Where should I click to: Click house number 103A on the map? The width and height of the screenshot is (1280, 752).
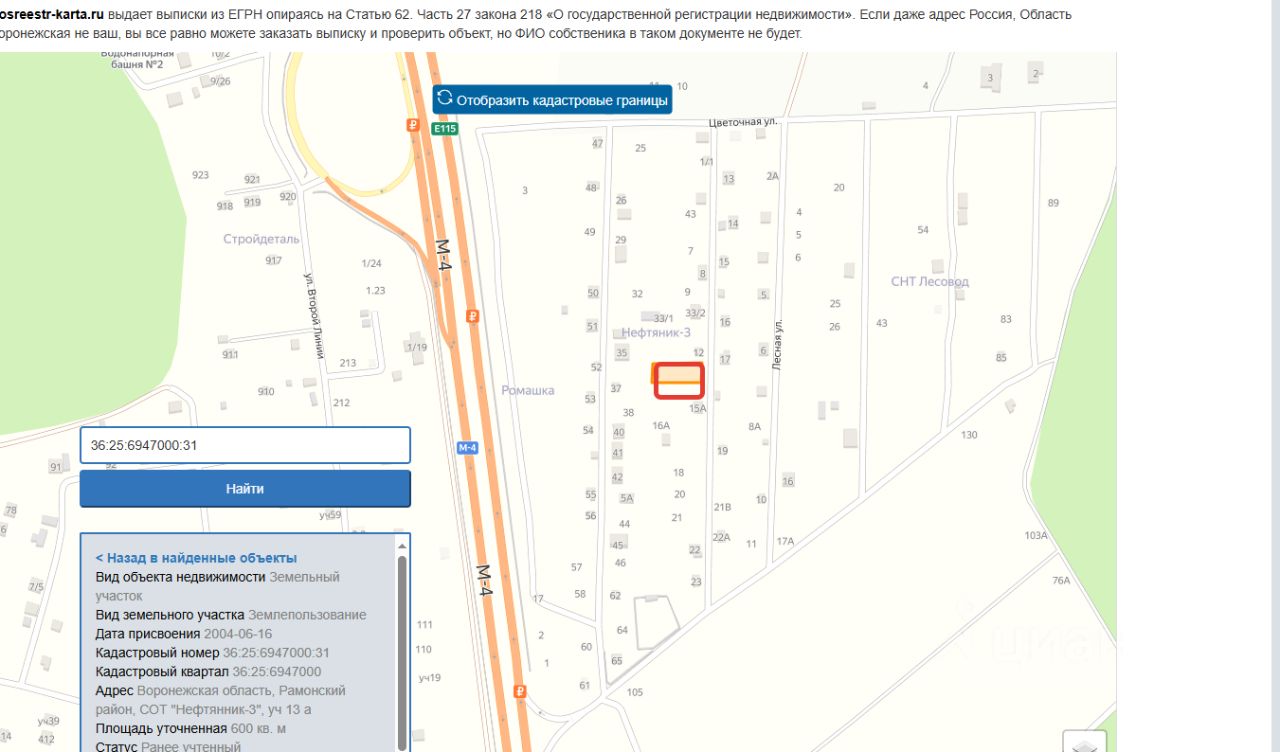tap(1036, 536)
